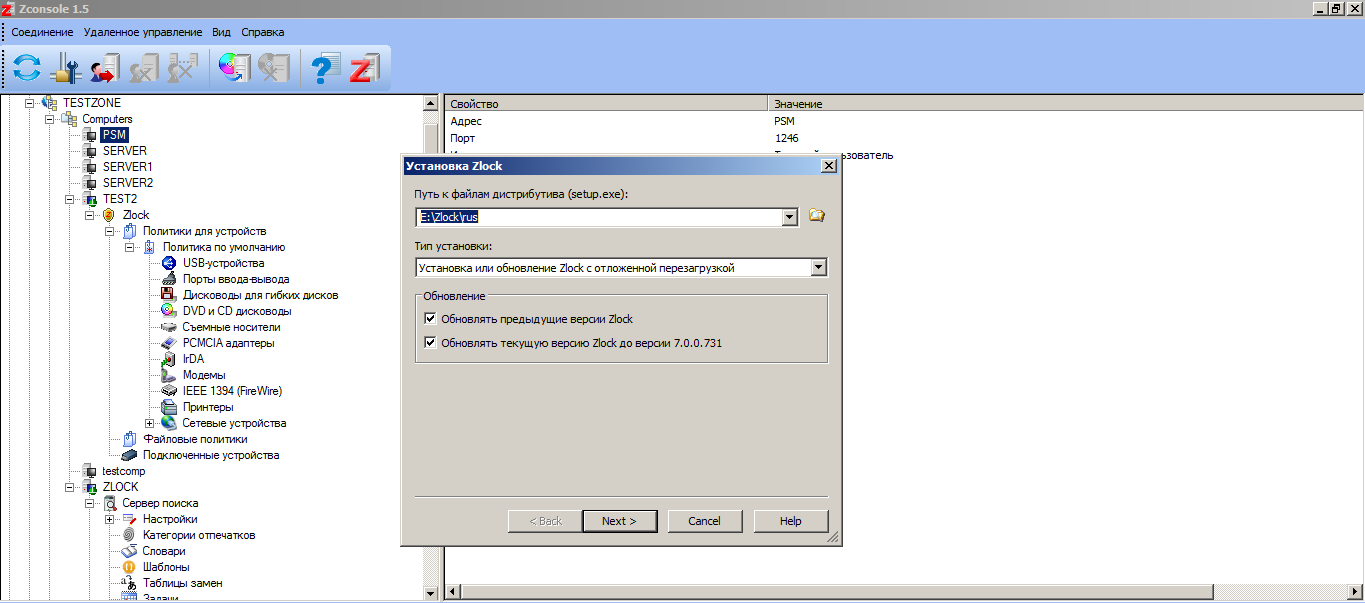Click the folder browse icon in Установка Zlock dialog
Image resolution: width=1365 pixels, height=603 pixels.
[816, 215]
